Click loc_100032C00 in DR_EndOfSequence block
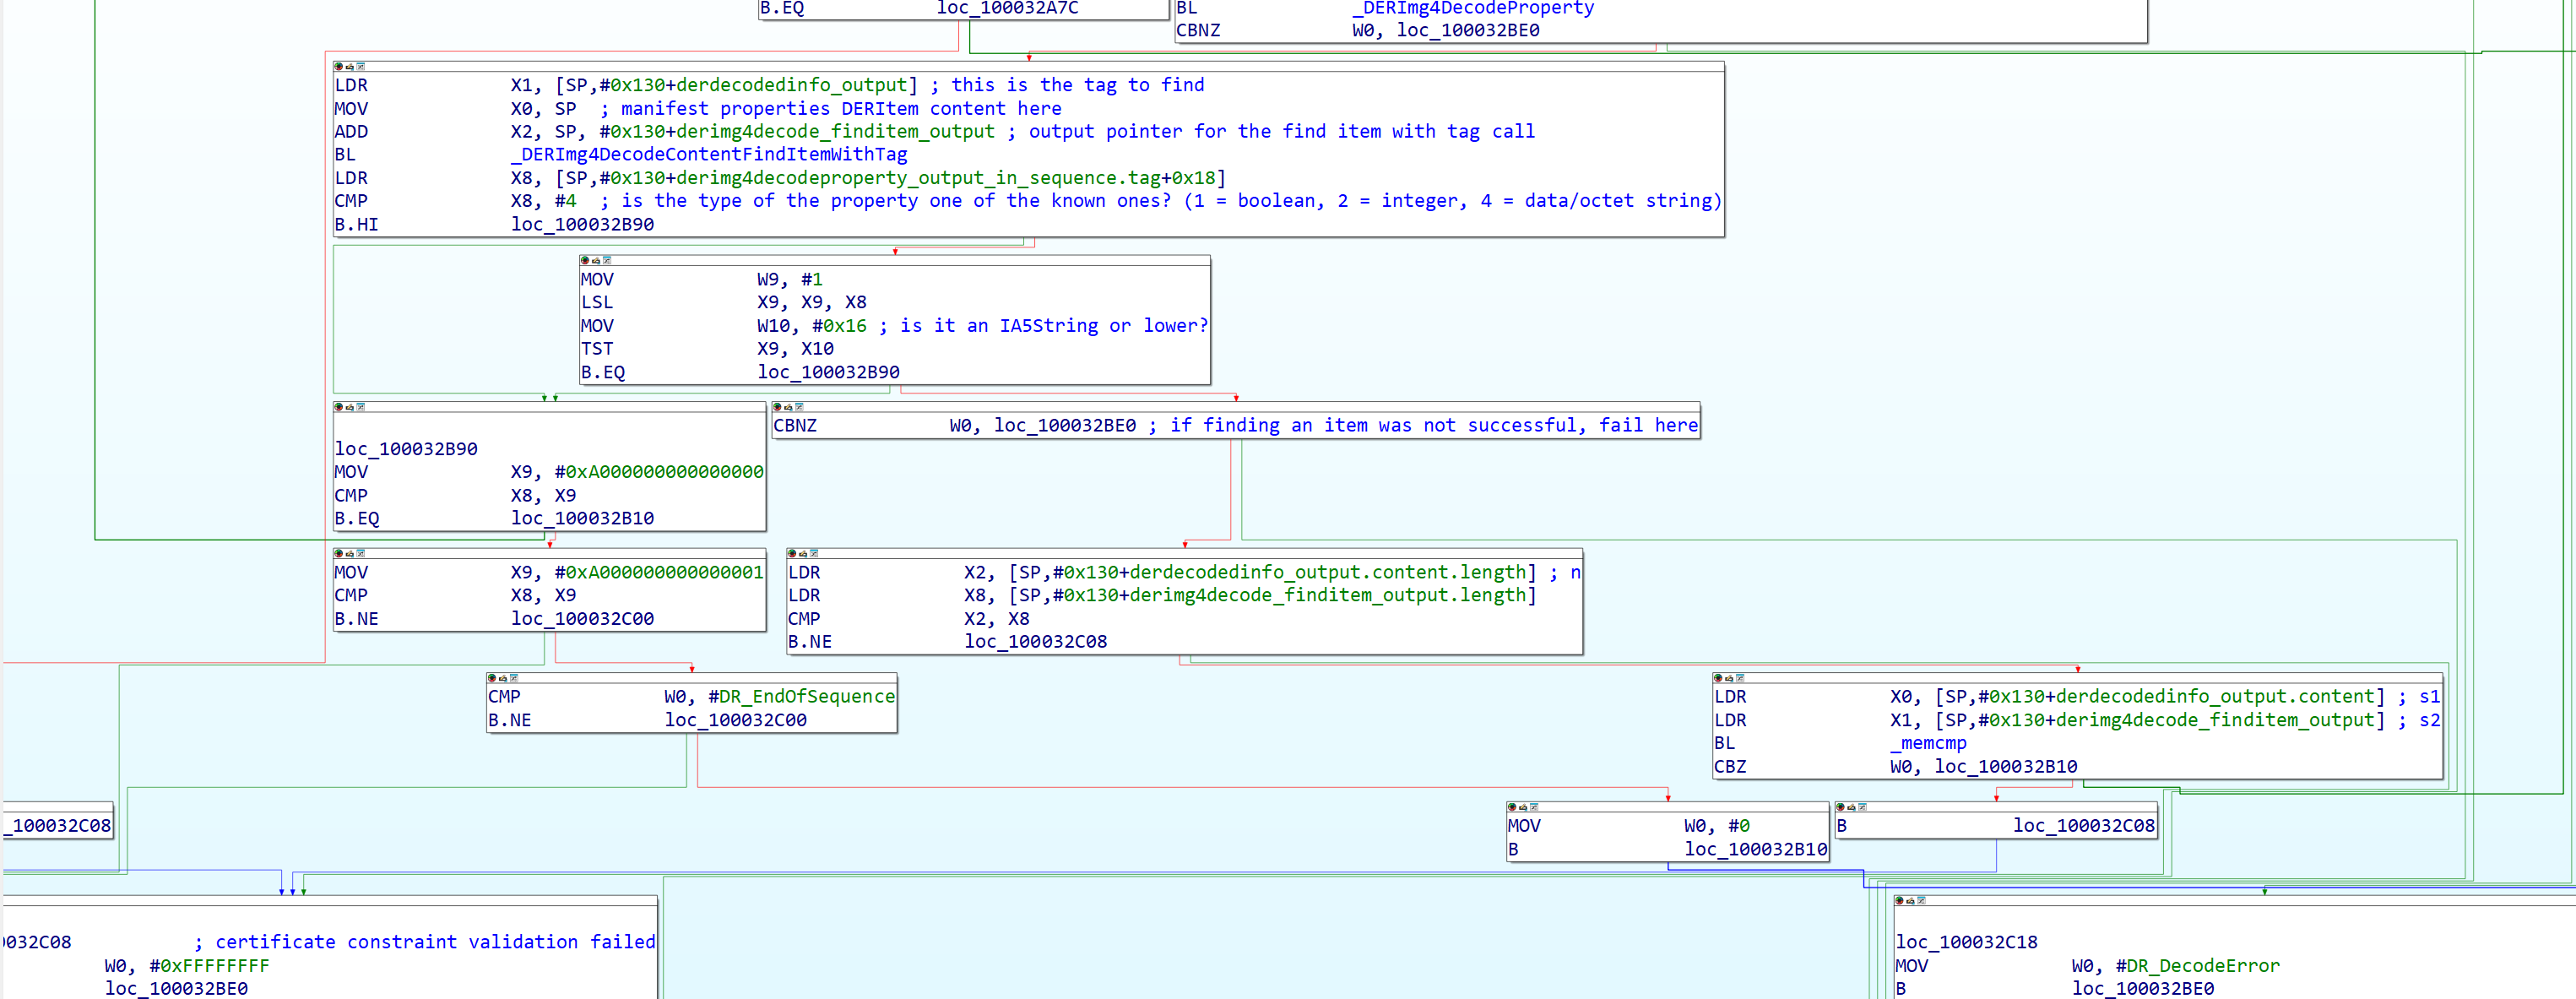The width and height of the screenshot is (2576, 999). [x=735, y=720]
